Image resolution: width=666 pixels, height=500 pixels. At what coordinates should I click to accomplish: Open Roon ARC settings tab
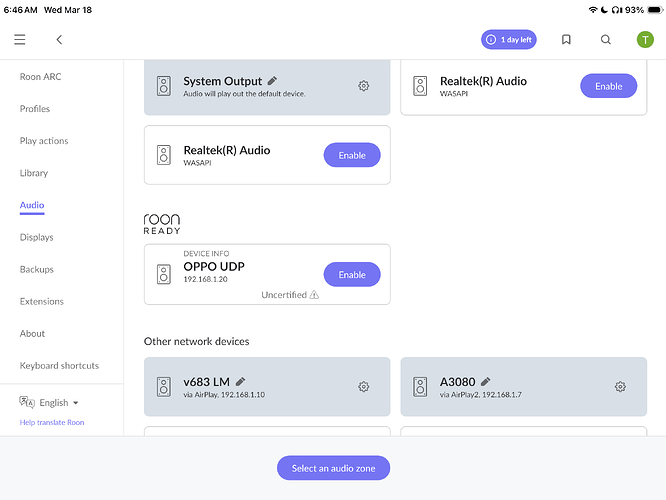point(40,76)
